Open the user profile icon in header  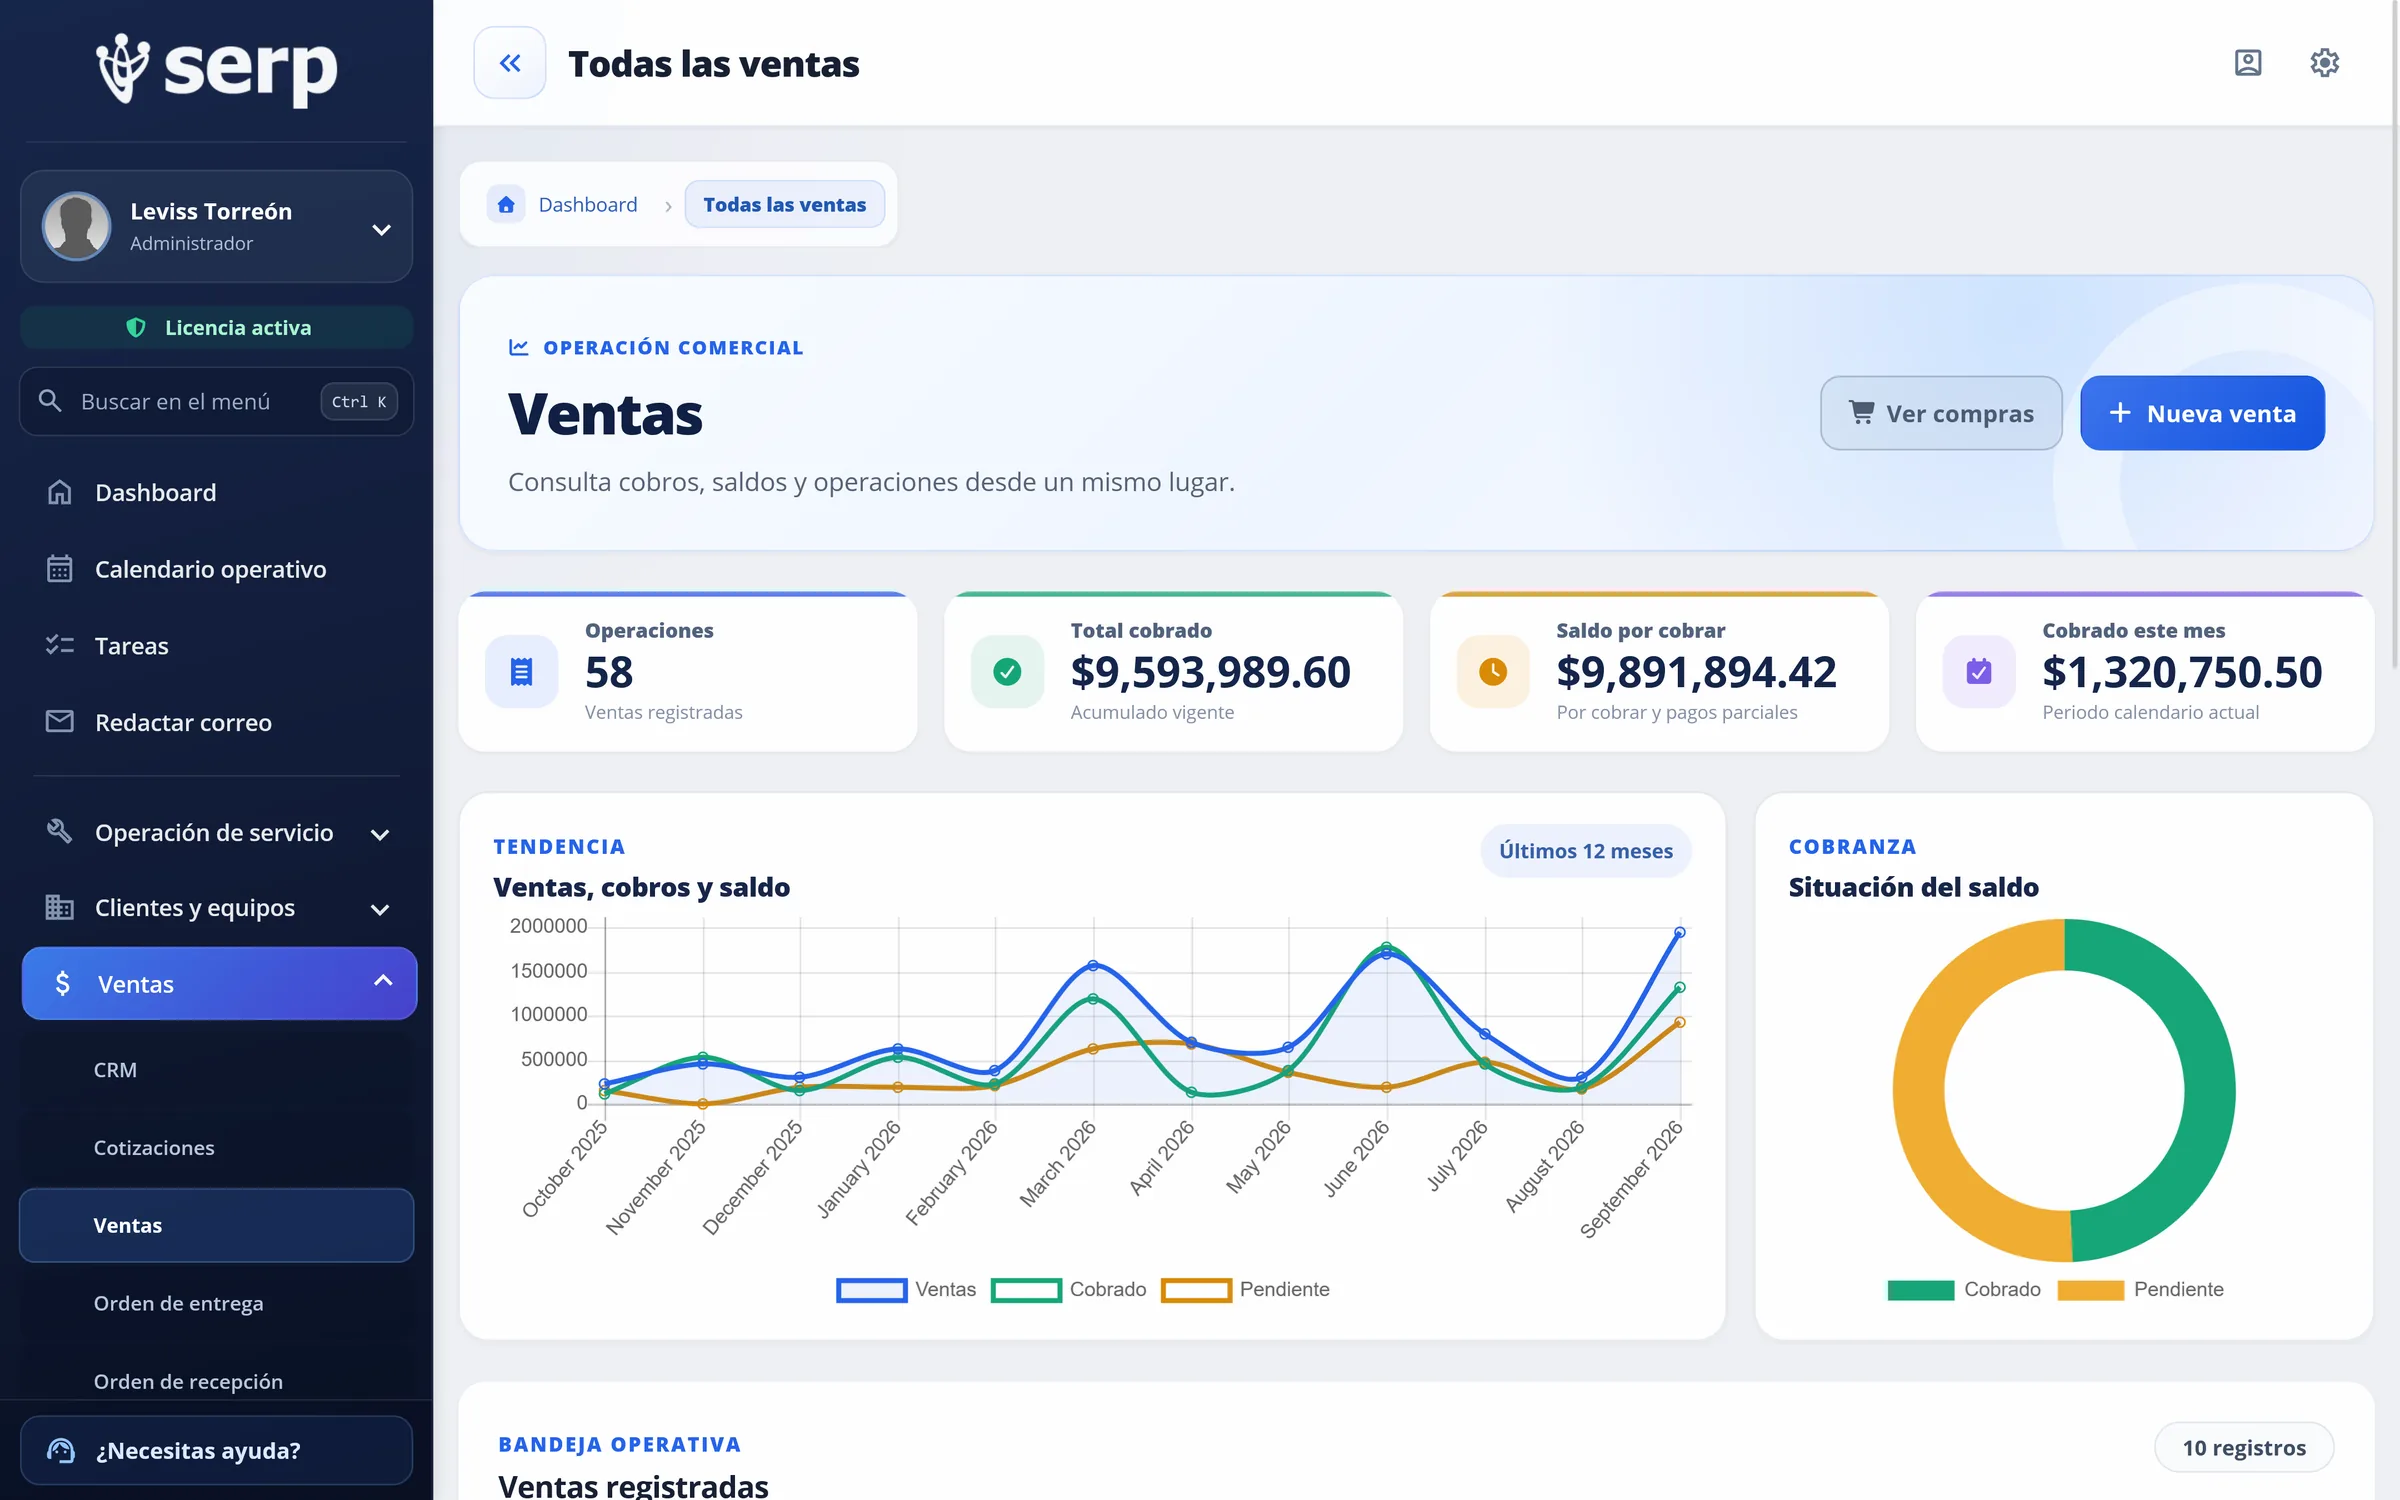pyautogui.click(x=2248, y=63)
